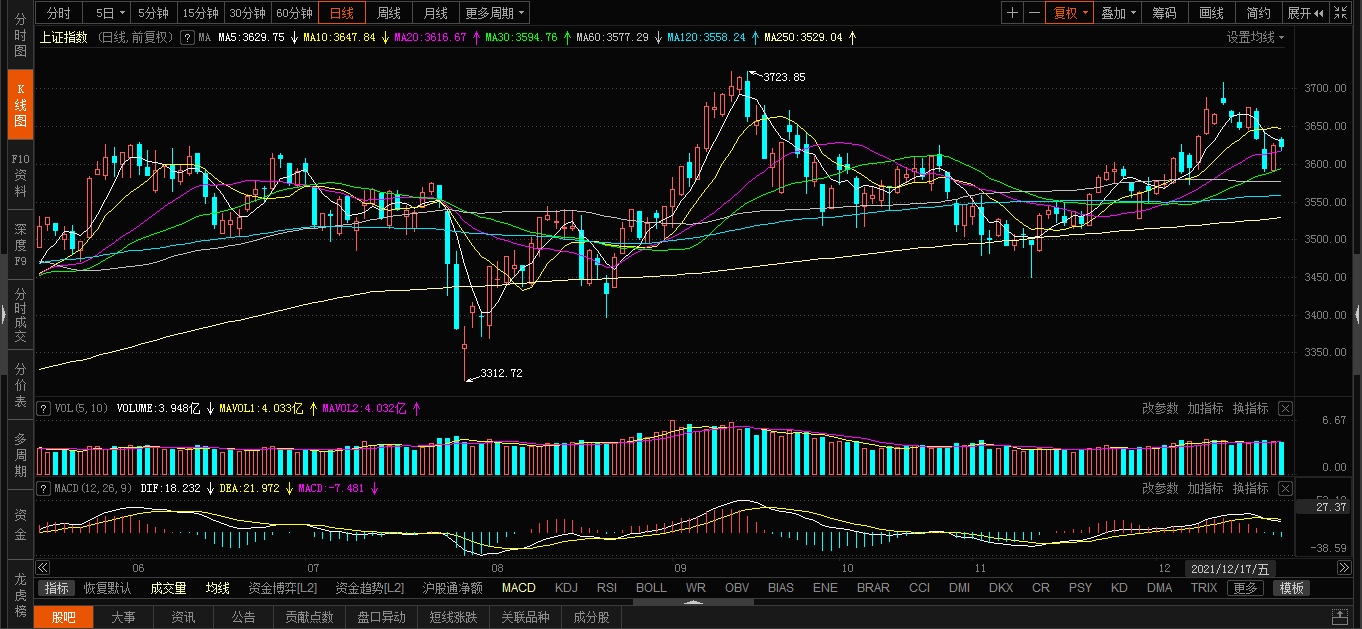Image resolution: width=1362 pixels, height=629 pixels.
Task: Toggle 成交量 indicator display
Action: 168,588
